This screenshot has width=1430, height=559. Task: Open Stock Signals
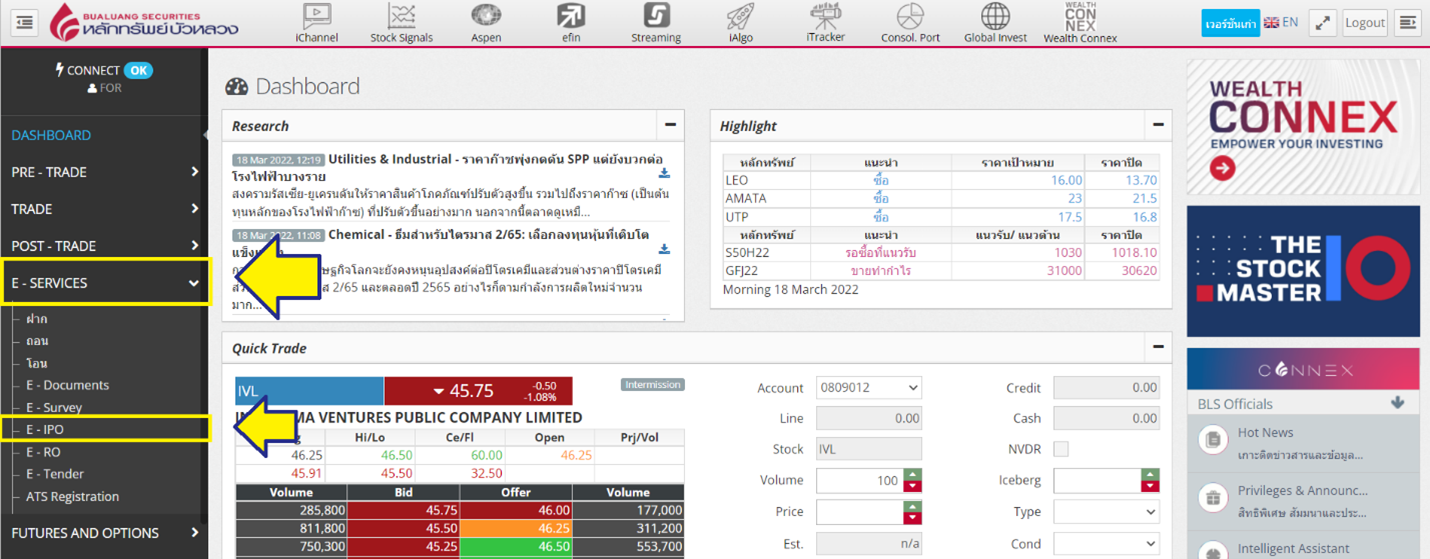coord(401,23)
